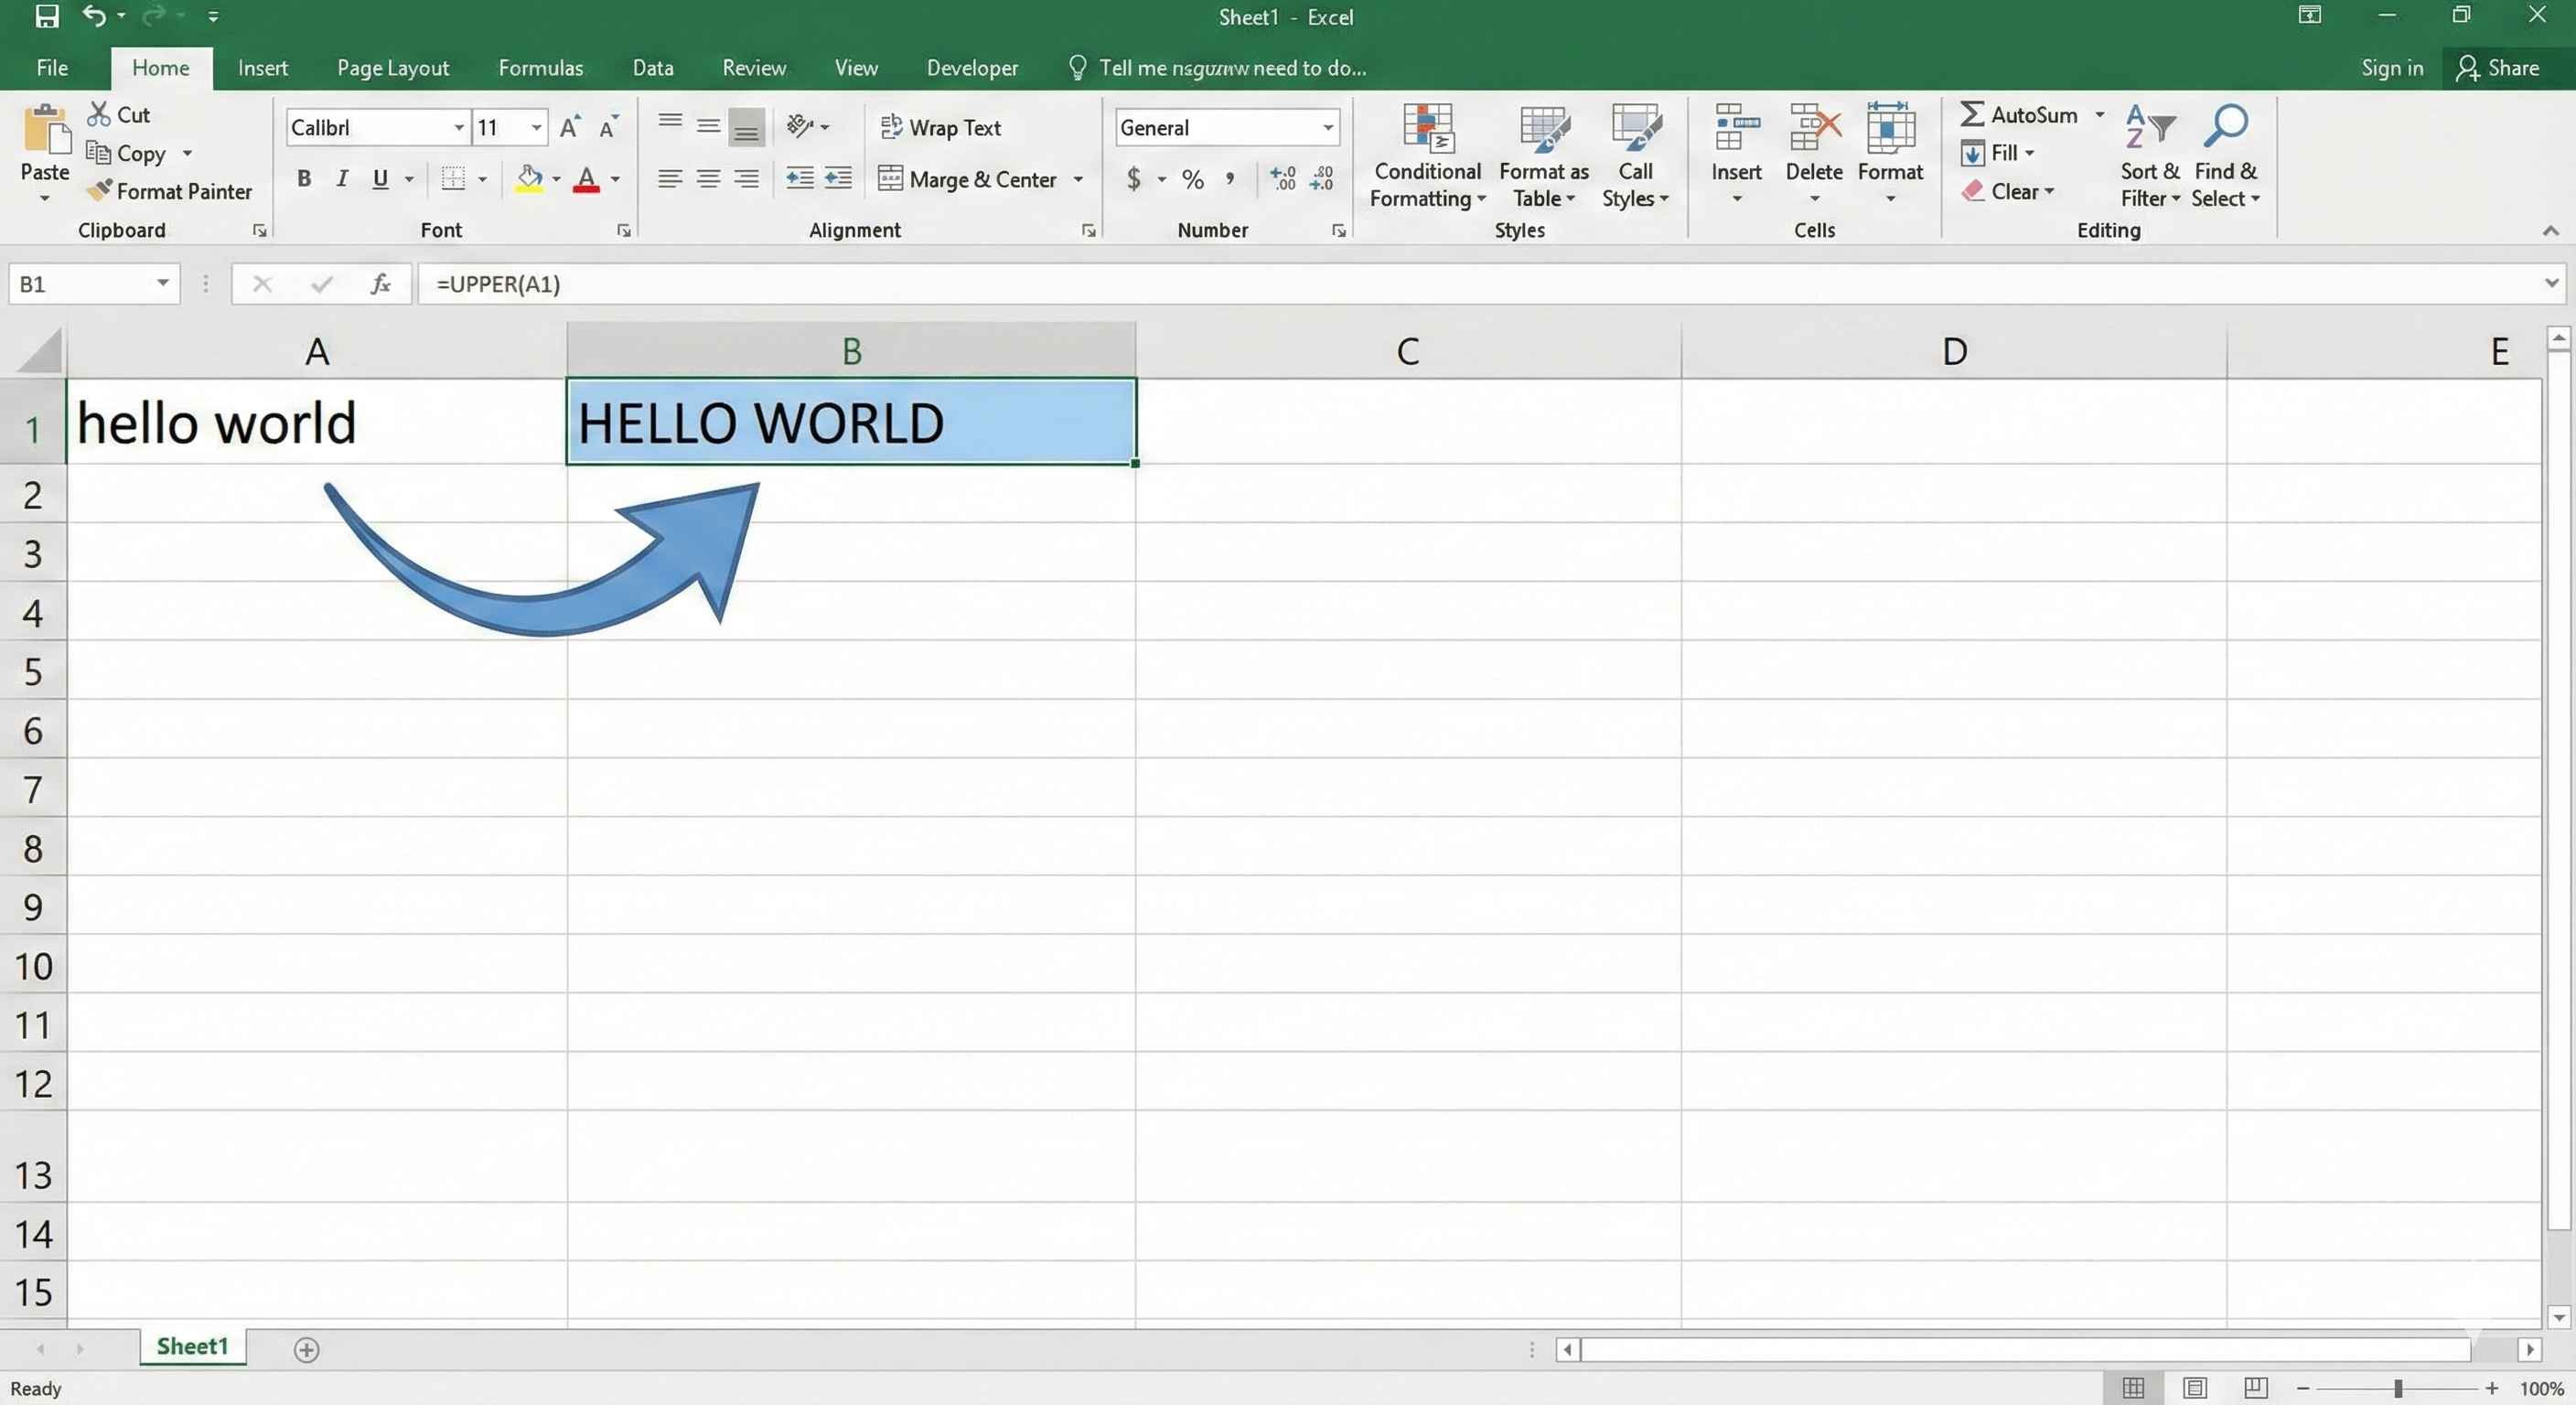The width and height of the screenshot is (2576, 1405).
Task: Click the Save icon in the quick access toolbar
Action: (x=47, y=16)
